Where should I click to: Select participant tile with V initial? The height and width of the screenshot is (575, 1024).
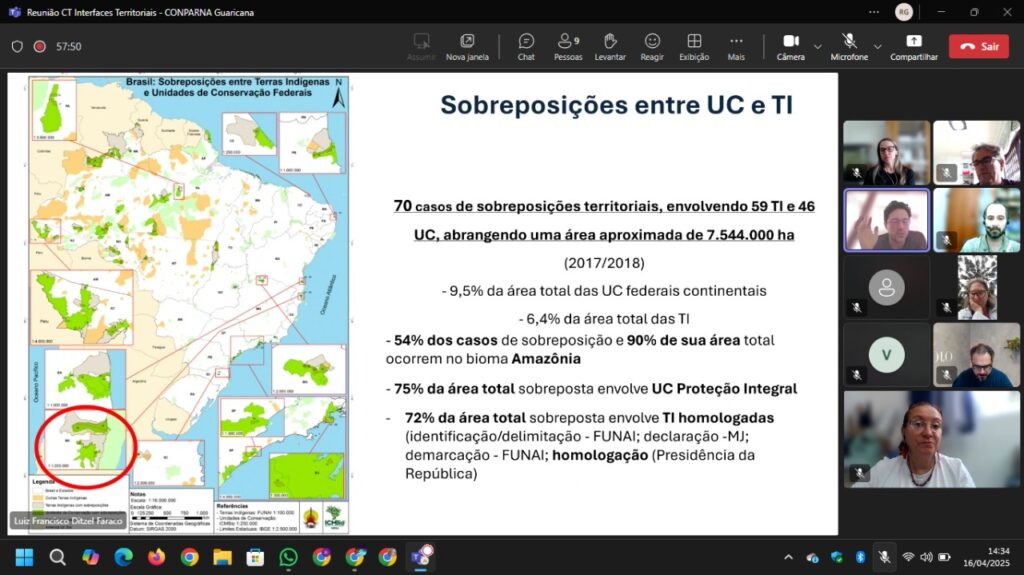(886, 355)
